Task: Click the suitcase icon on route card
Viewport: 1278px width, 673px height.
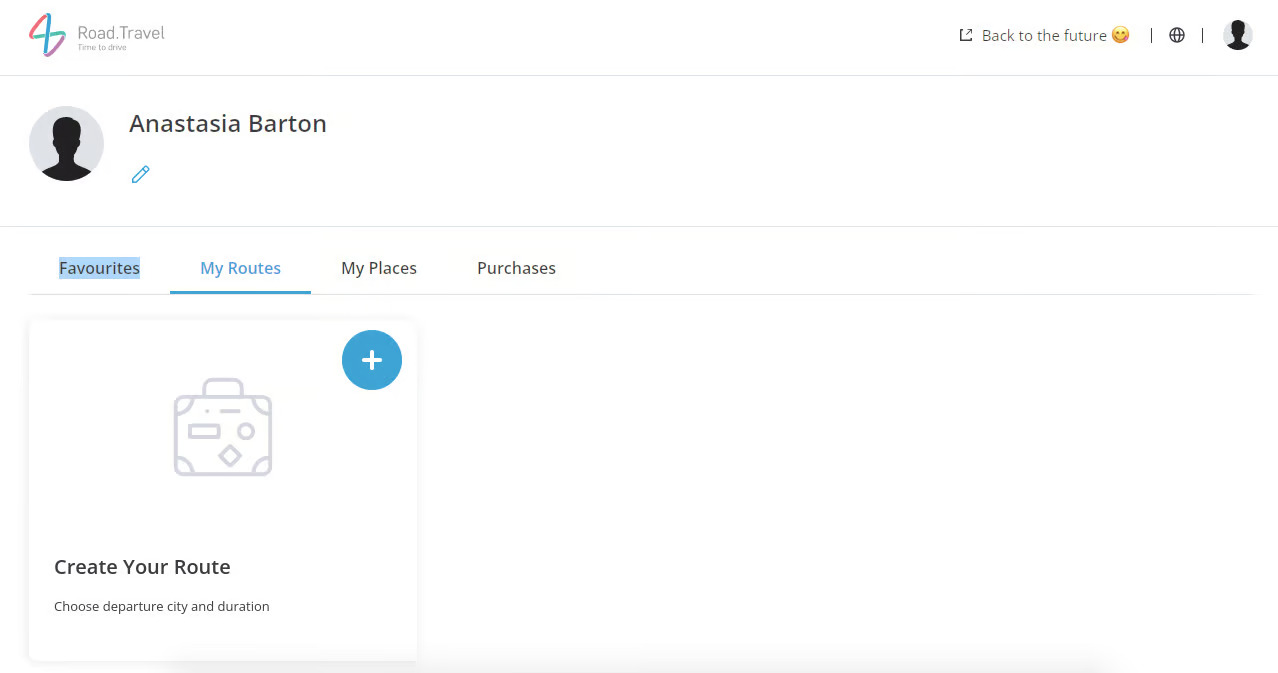Action: tap(223, 427)
